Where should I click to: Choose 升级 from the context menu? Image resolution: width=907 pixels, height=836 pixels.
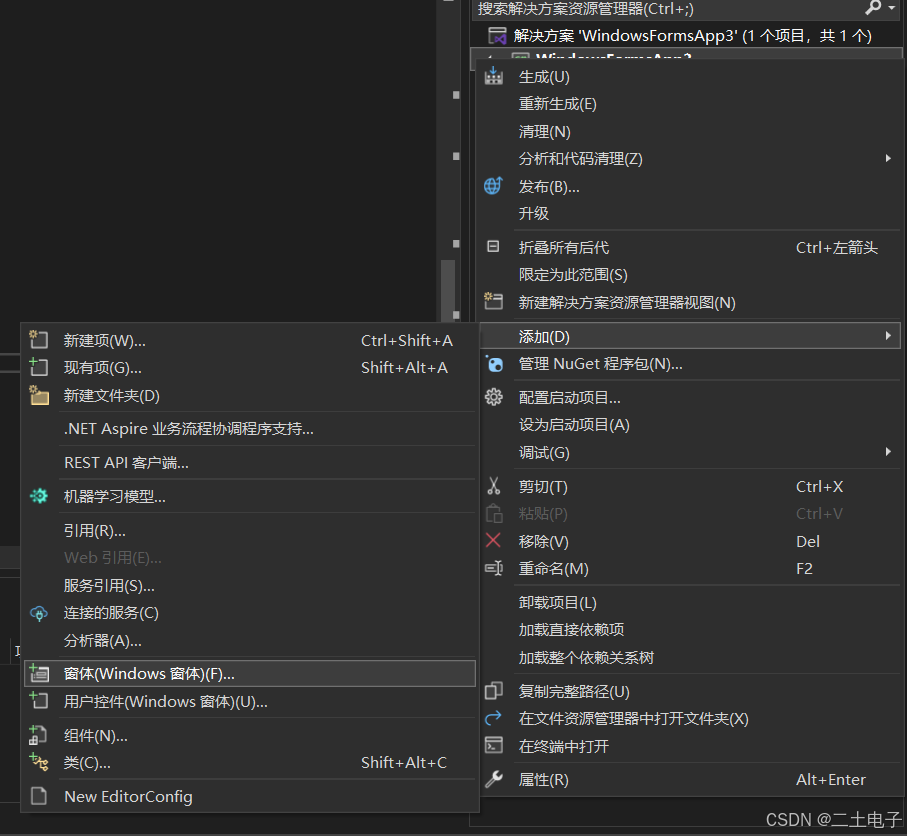[x=690, y=213]
